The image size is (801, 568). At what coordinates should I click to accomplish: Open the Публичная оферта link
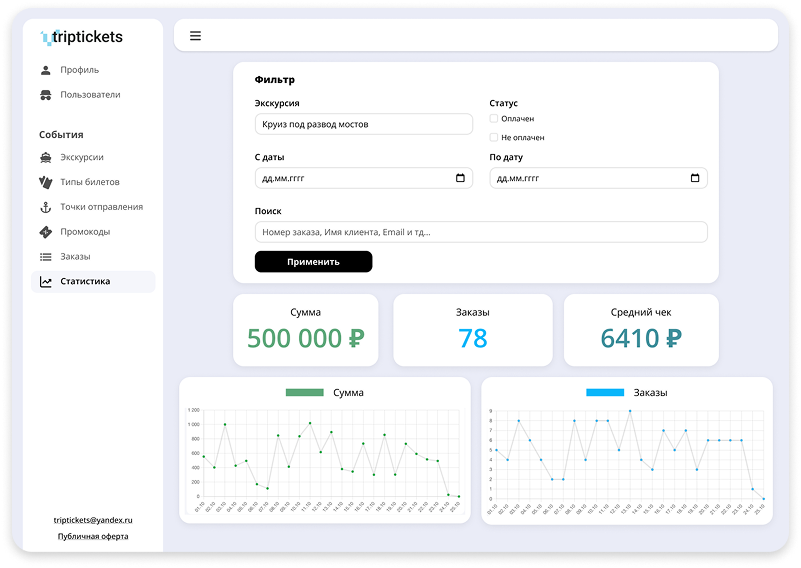[93, 536]
